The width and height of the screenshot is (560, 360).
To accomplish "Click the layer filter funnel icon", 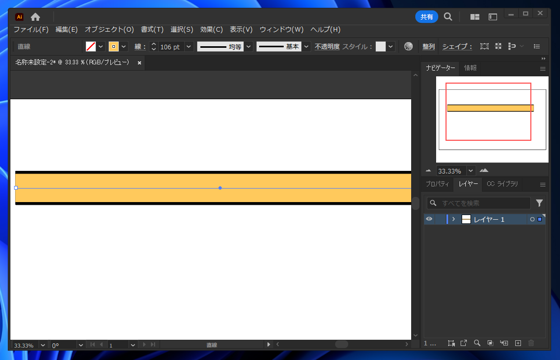I will (539, 203).
